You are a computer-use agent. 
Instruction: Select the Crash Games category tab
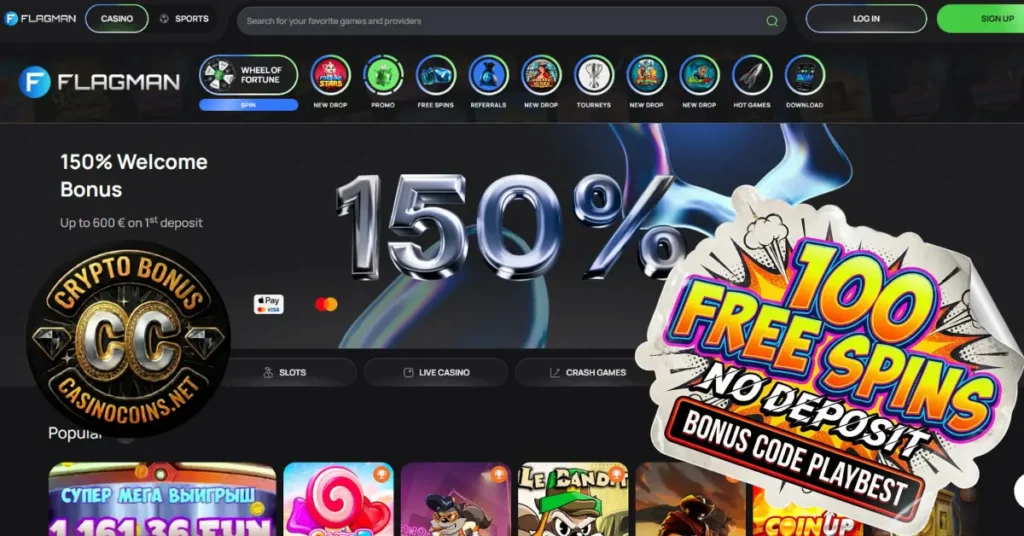click(588, 372)
